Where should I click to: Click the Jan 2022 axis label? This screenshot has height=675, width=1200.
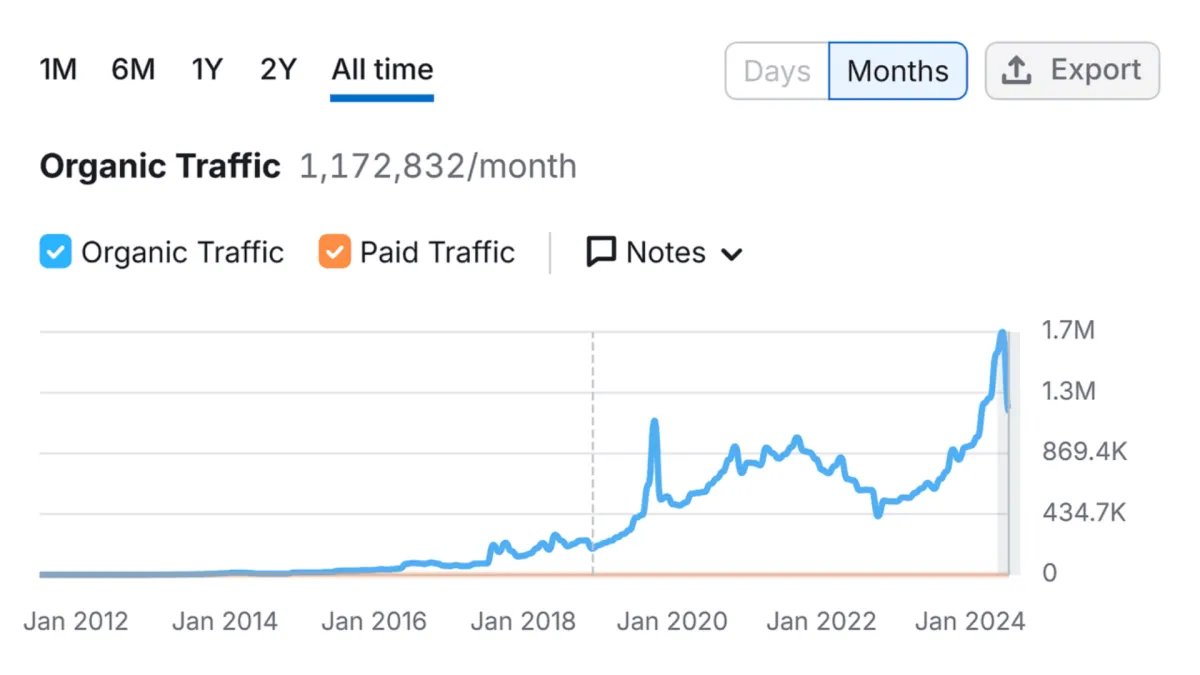click(x=821, y=621)
